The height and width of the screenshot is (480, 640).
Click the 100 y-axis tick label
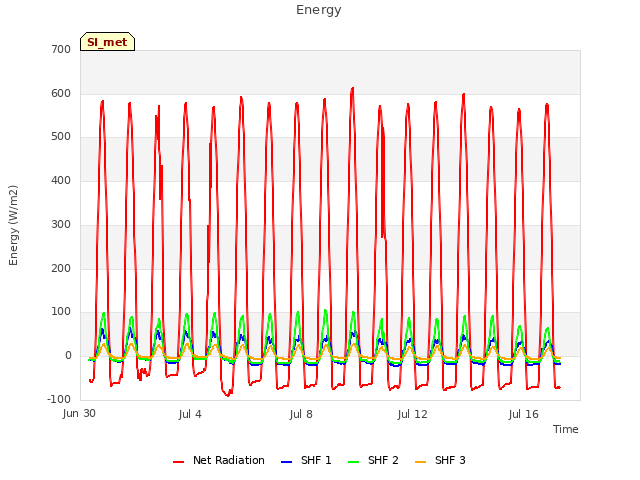(61, 312)
